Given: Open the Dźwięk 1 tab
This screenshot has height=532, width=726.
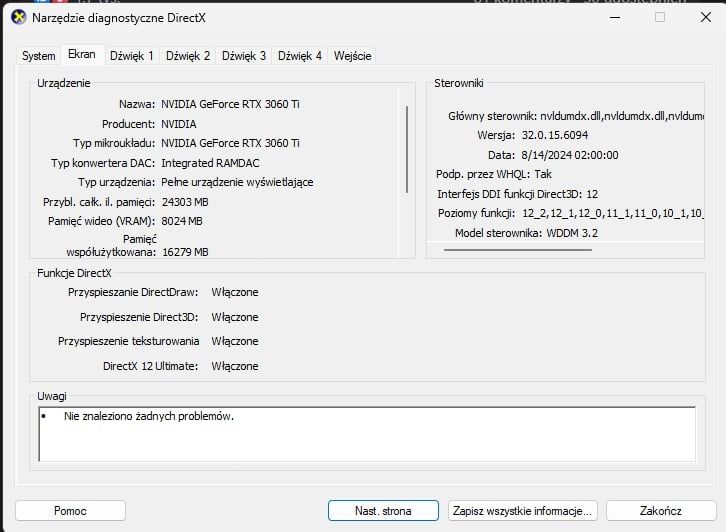Looking at the screenshot, I should 131,56.
